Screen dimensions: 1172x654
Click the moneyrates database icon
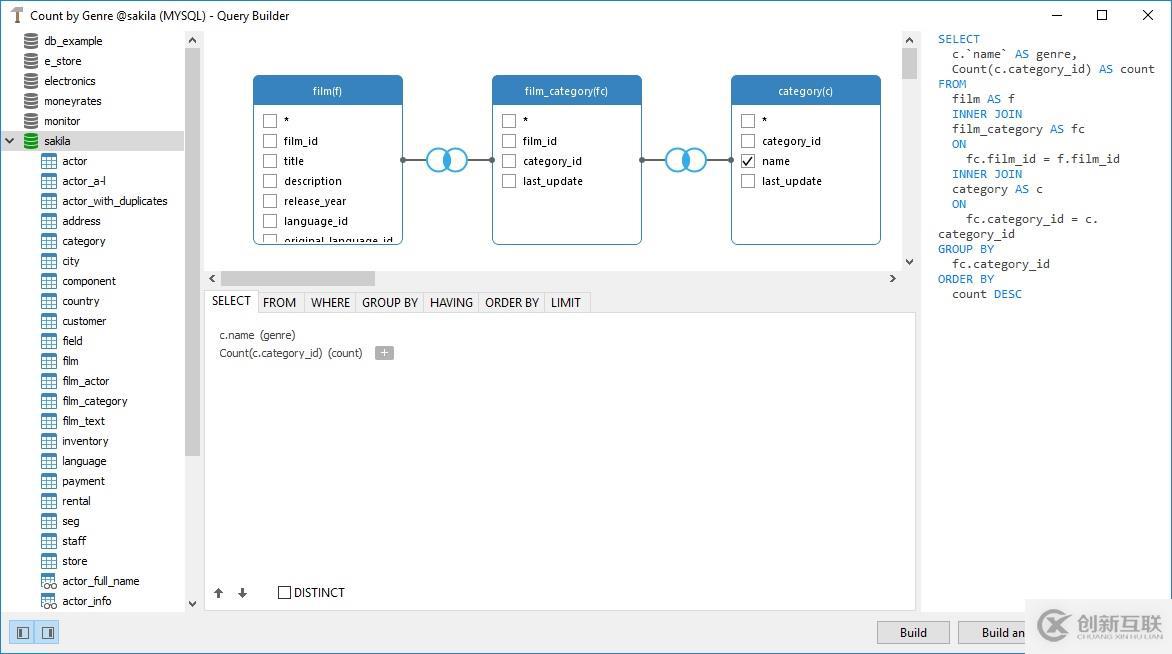pyautogui.click(x=31, y=101)
